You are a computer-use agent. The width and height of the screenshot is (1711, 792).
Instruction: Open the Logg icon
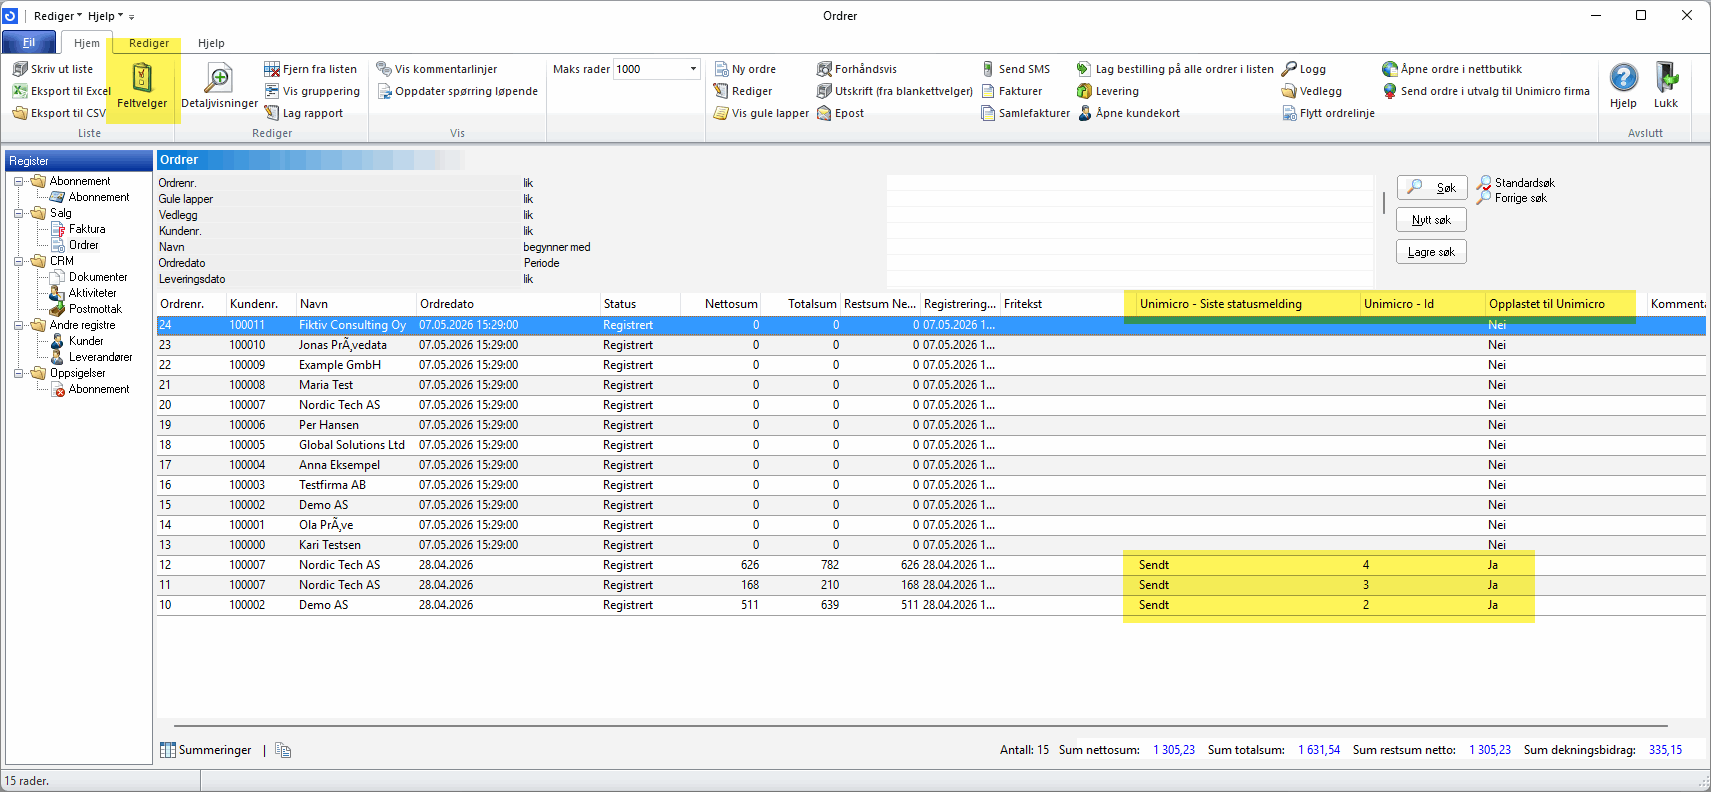click(x=1290, y=69)
